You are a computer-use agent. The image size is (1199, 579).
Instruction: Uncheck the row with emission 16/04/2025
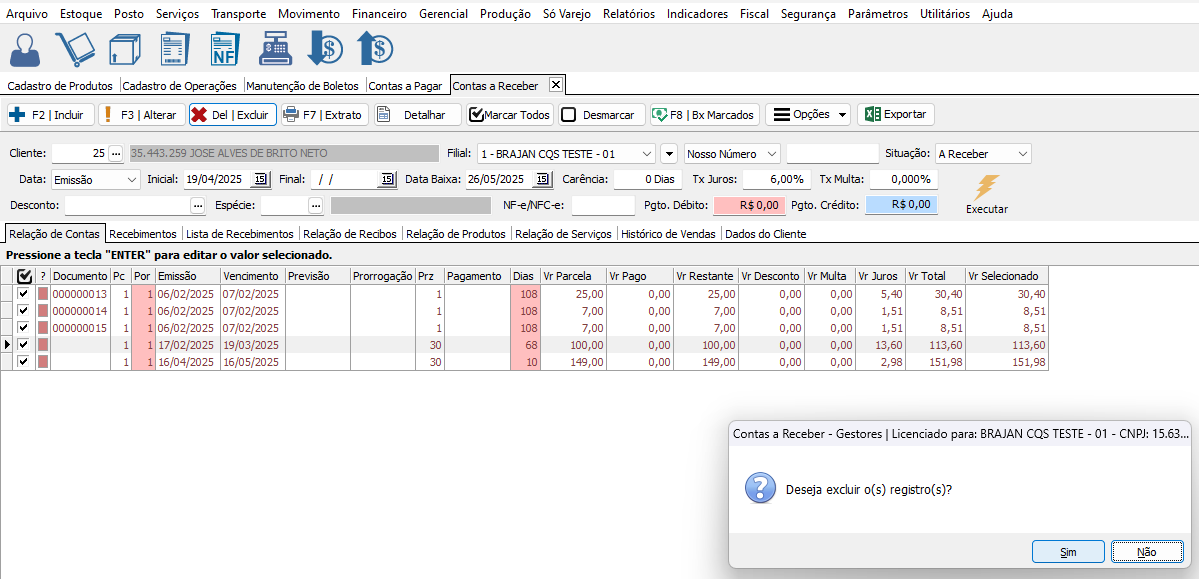25,362
